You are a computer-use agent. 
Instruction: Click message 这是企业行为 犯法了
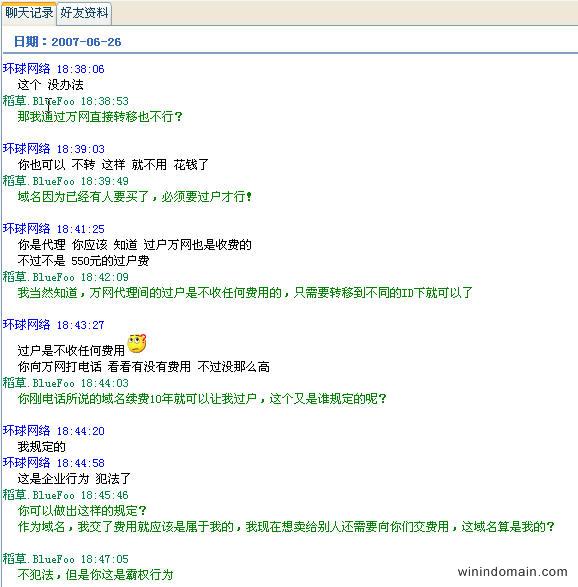[x=74, y=478]
